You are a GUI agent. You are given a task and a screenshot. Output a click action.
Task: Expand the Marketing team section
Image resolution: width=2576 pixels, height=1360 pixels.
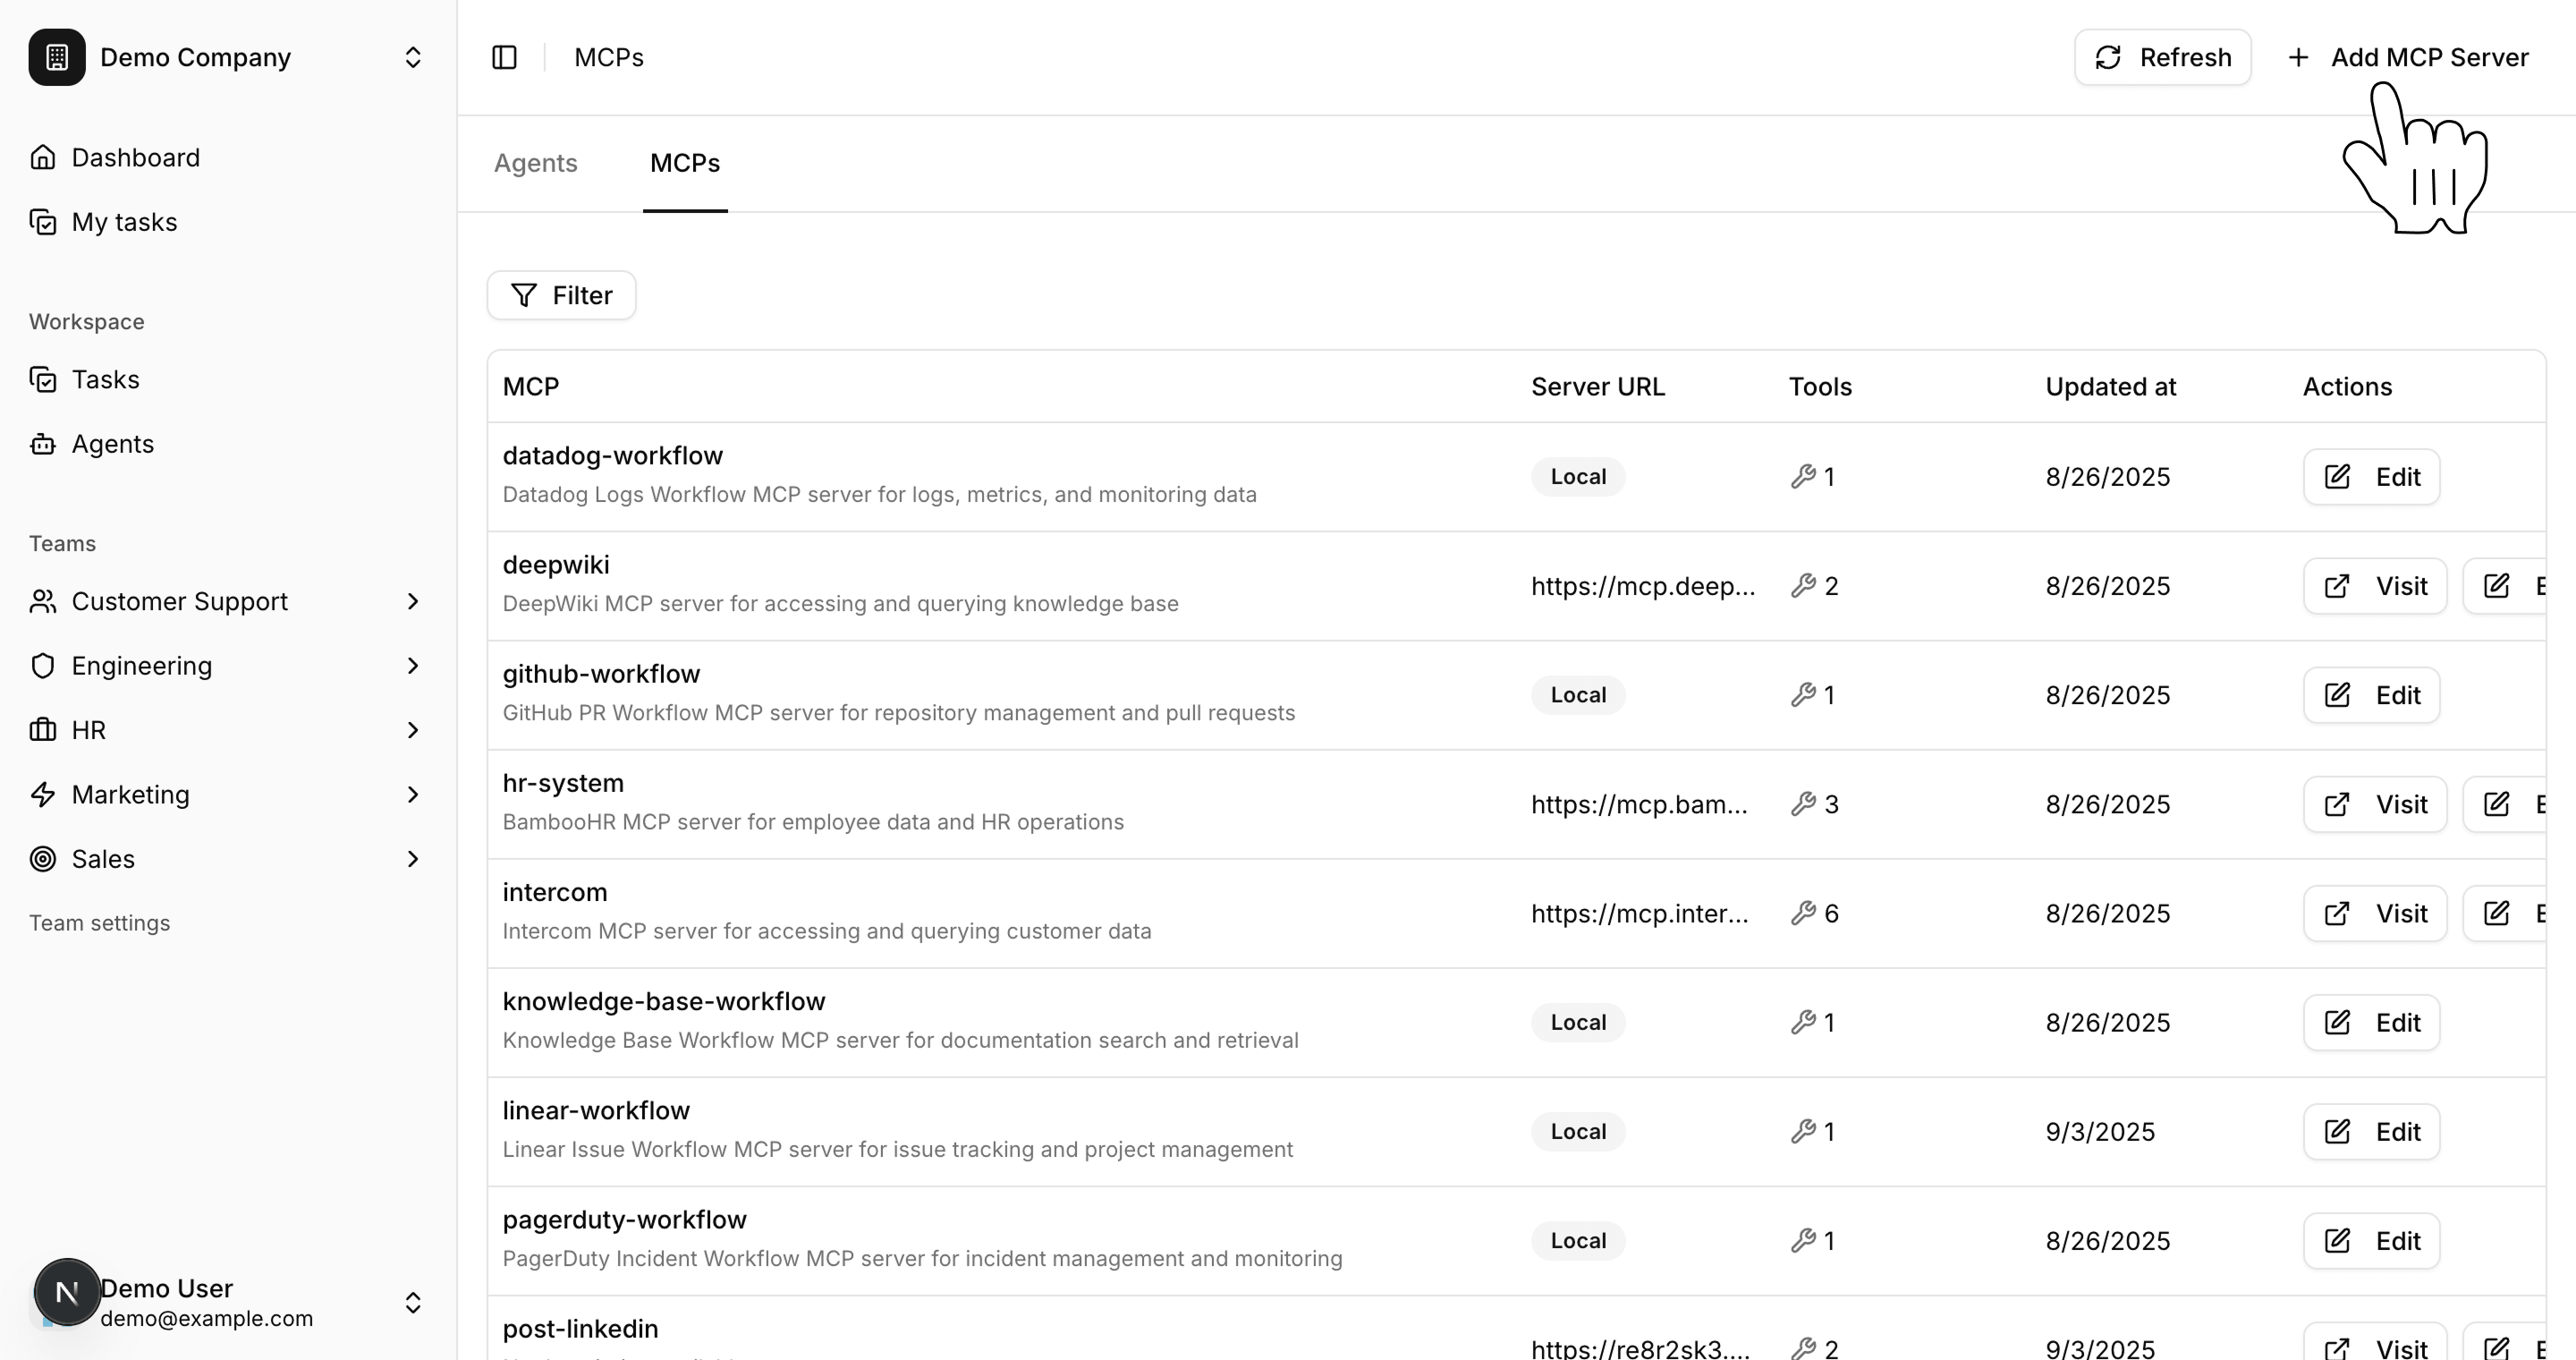[412, 794]
